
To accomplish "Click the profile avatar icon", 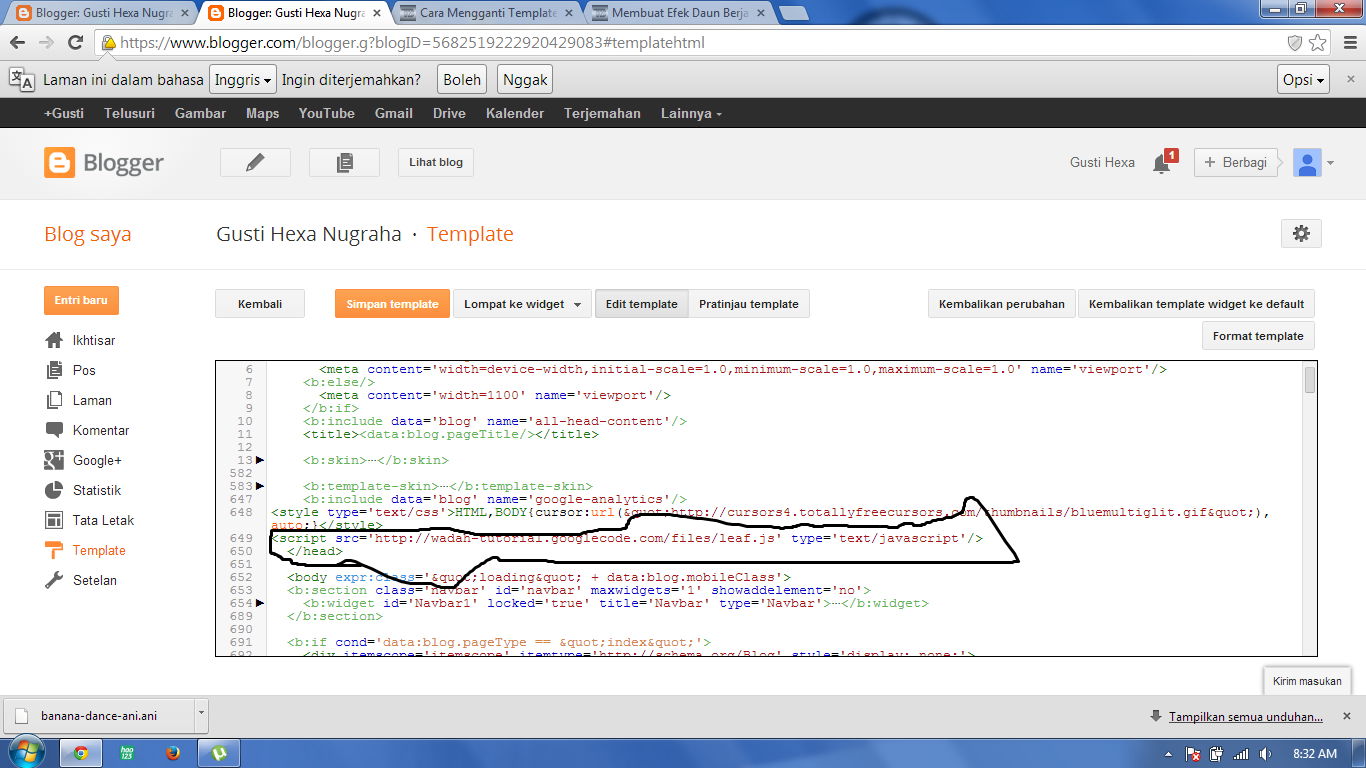I will click(1307, 163).
